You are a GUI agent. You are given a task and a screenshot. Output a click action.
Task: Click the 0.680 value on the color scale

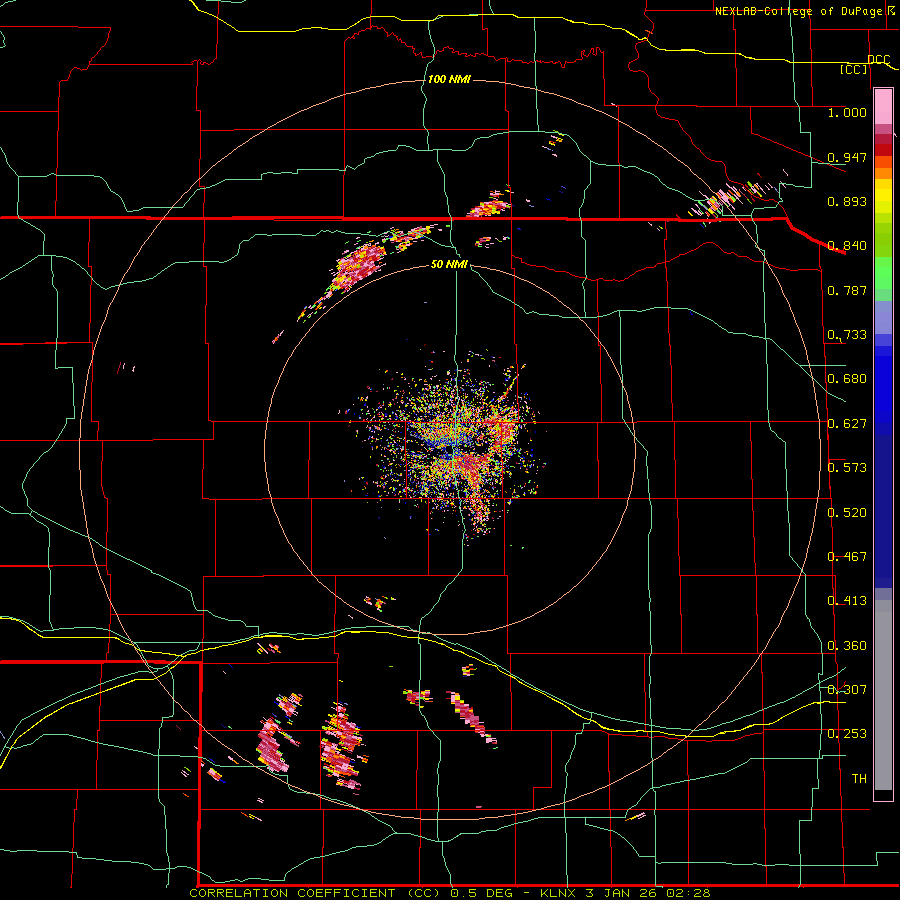click(847, 379)
